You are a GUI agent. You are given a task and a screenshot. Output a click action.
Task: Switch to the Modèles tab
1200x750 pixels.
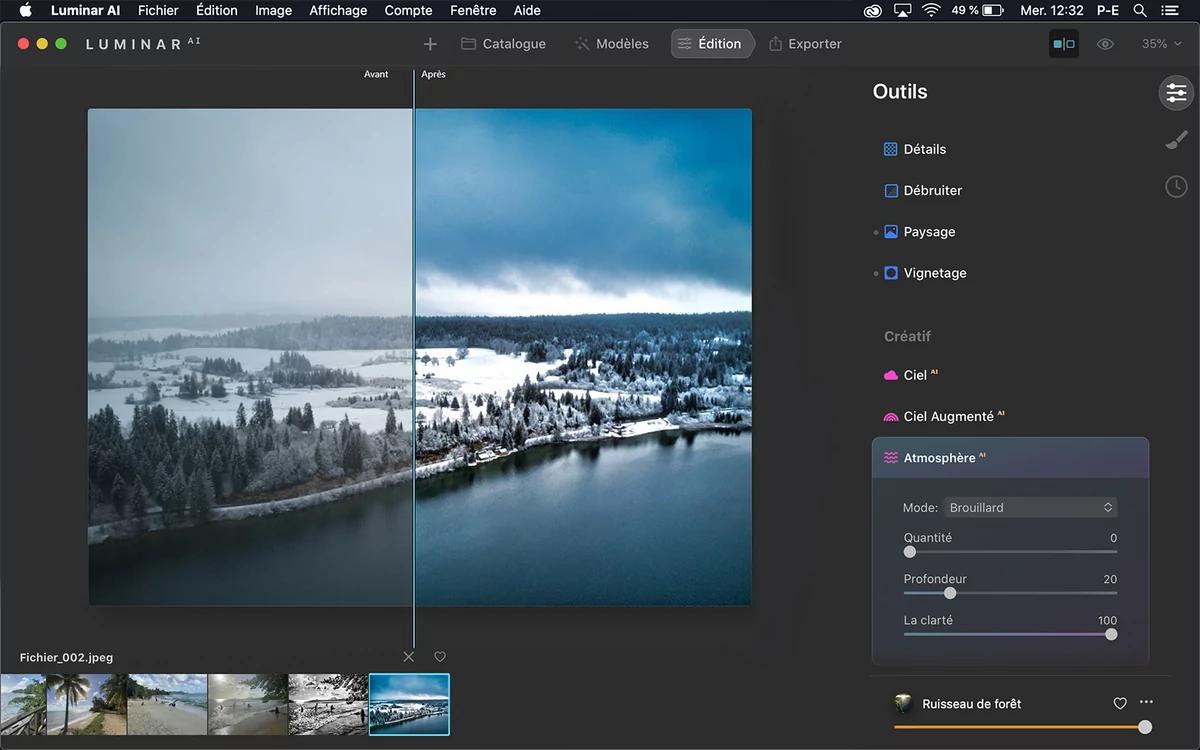point(611,44)
